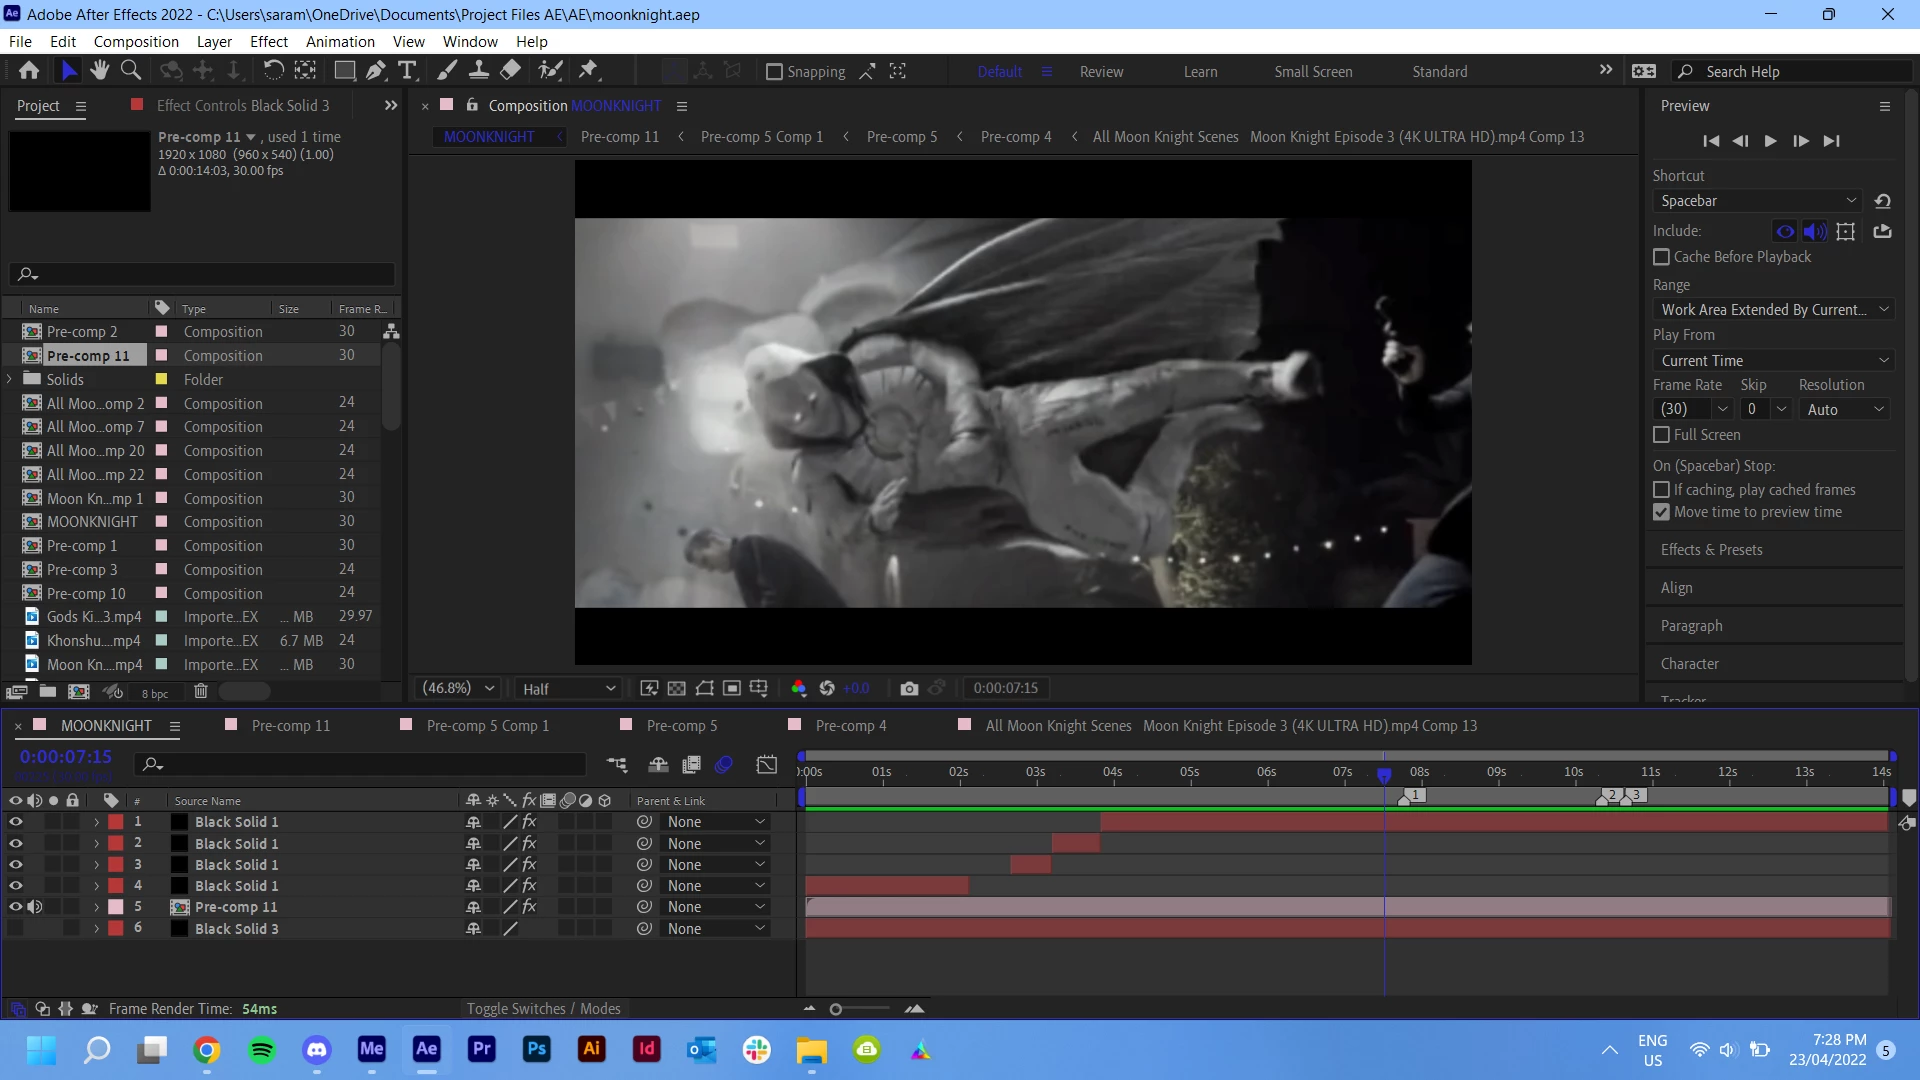Open the preview Resolution Auto dropdown
The height and width of the screenshot is (1080, 1920).
coord(1844,409)
